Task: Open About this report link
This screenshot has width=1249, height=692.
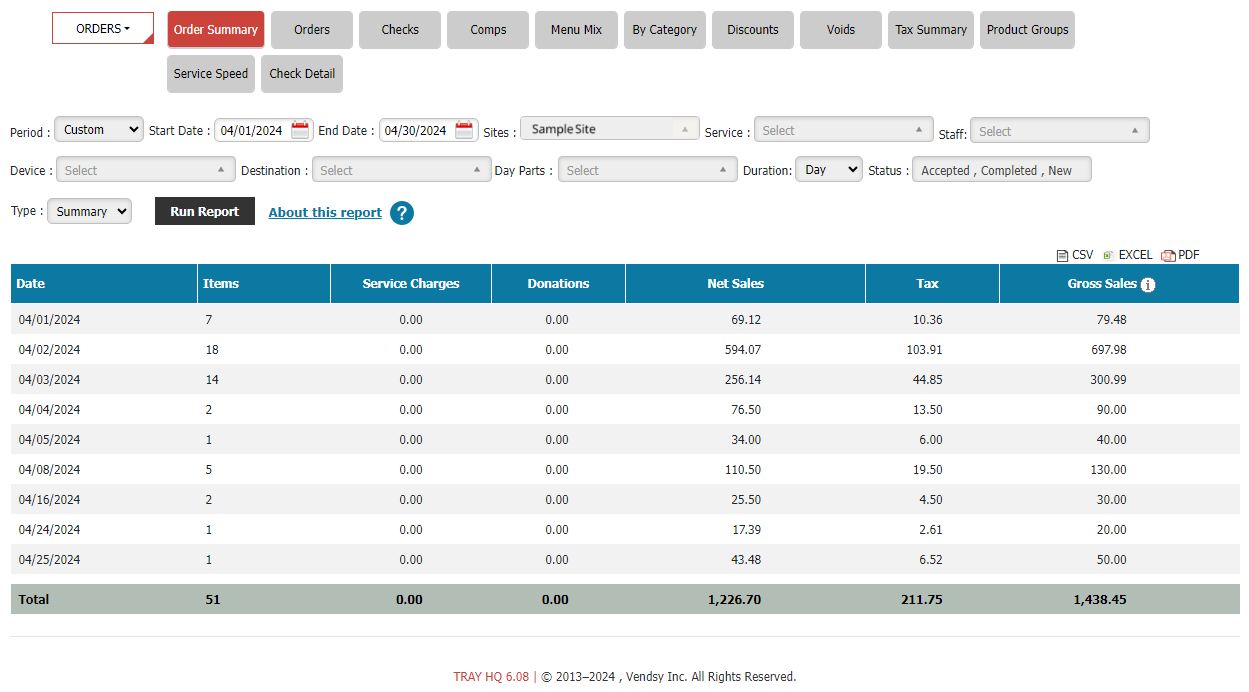Action: coord(325,212)
